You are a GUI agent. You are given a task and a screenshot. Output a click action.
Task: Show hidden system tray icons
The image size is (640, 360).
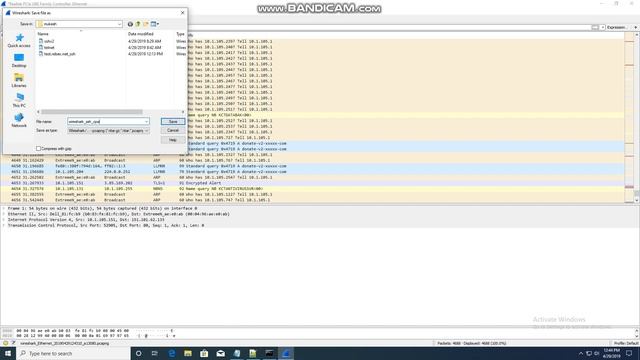point(581,353)
